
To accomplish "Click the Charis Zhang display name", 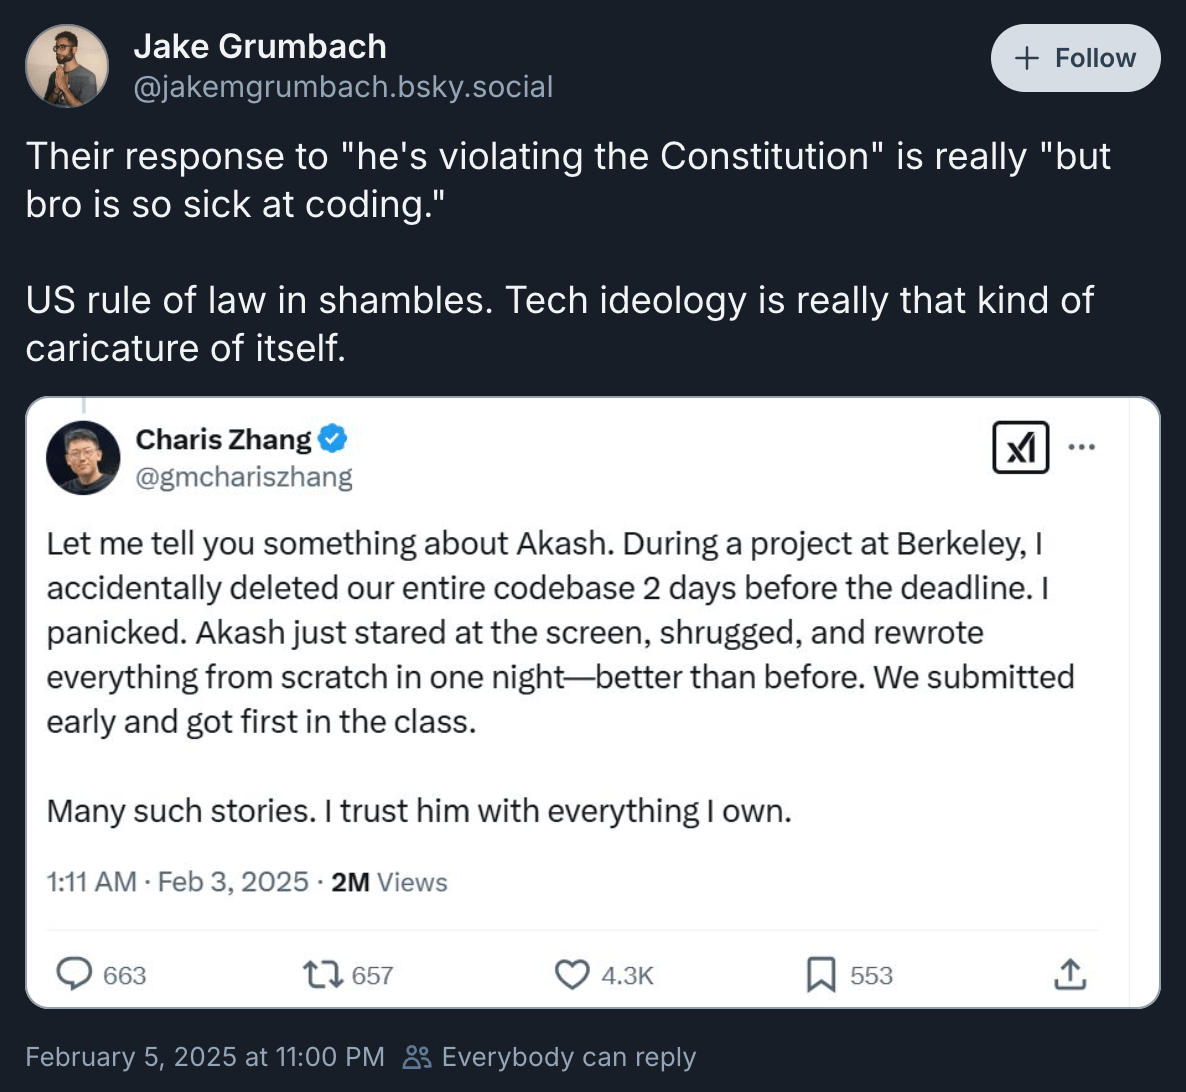I will click(223, 439).
